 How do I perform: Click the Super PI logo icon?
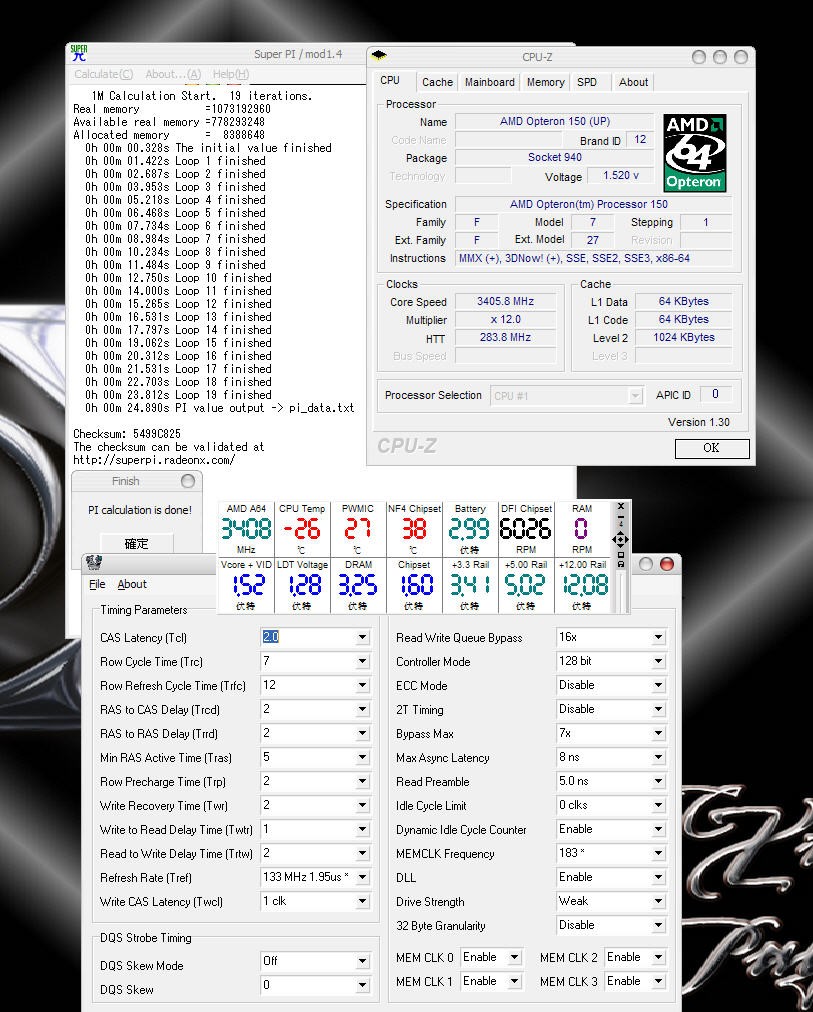coord(79,54)
